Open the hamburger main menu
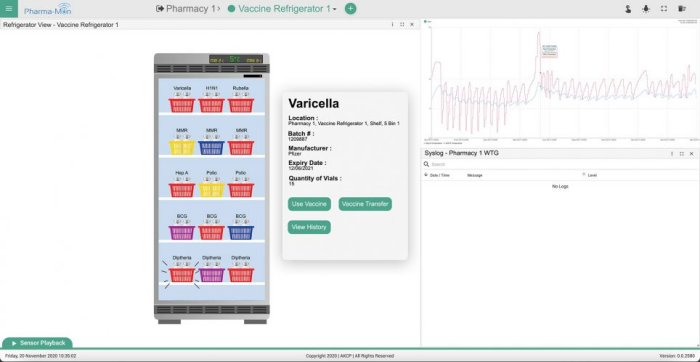 click(9, 8)
